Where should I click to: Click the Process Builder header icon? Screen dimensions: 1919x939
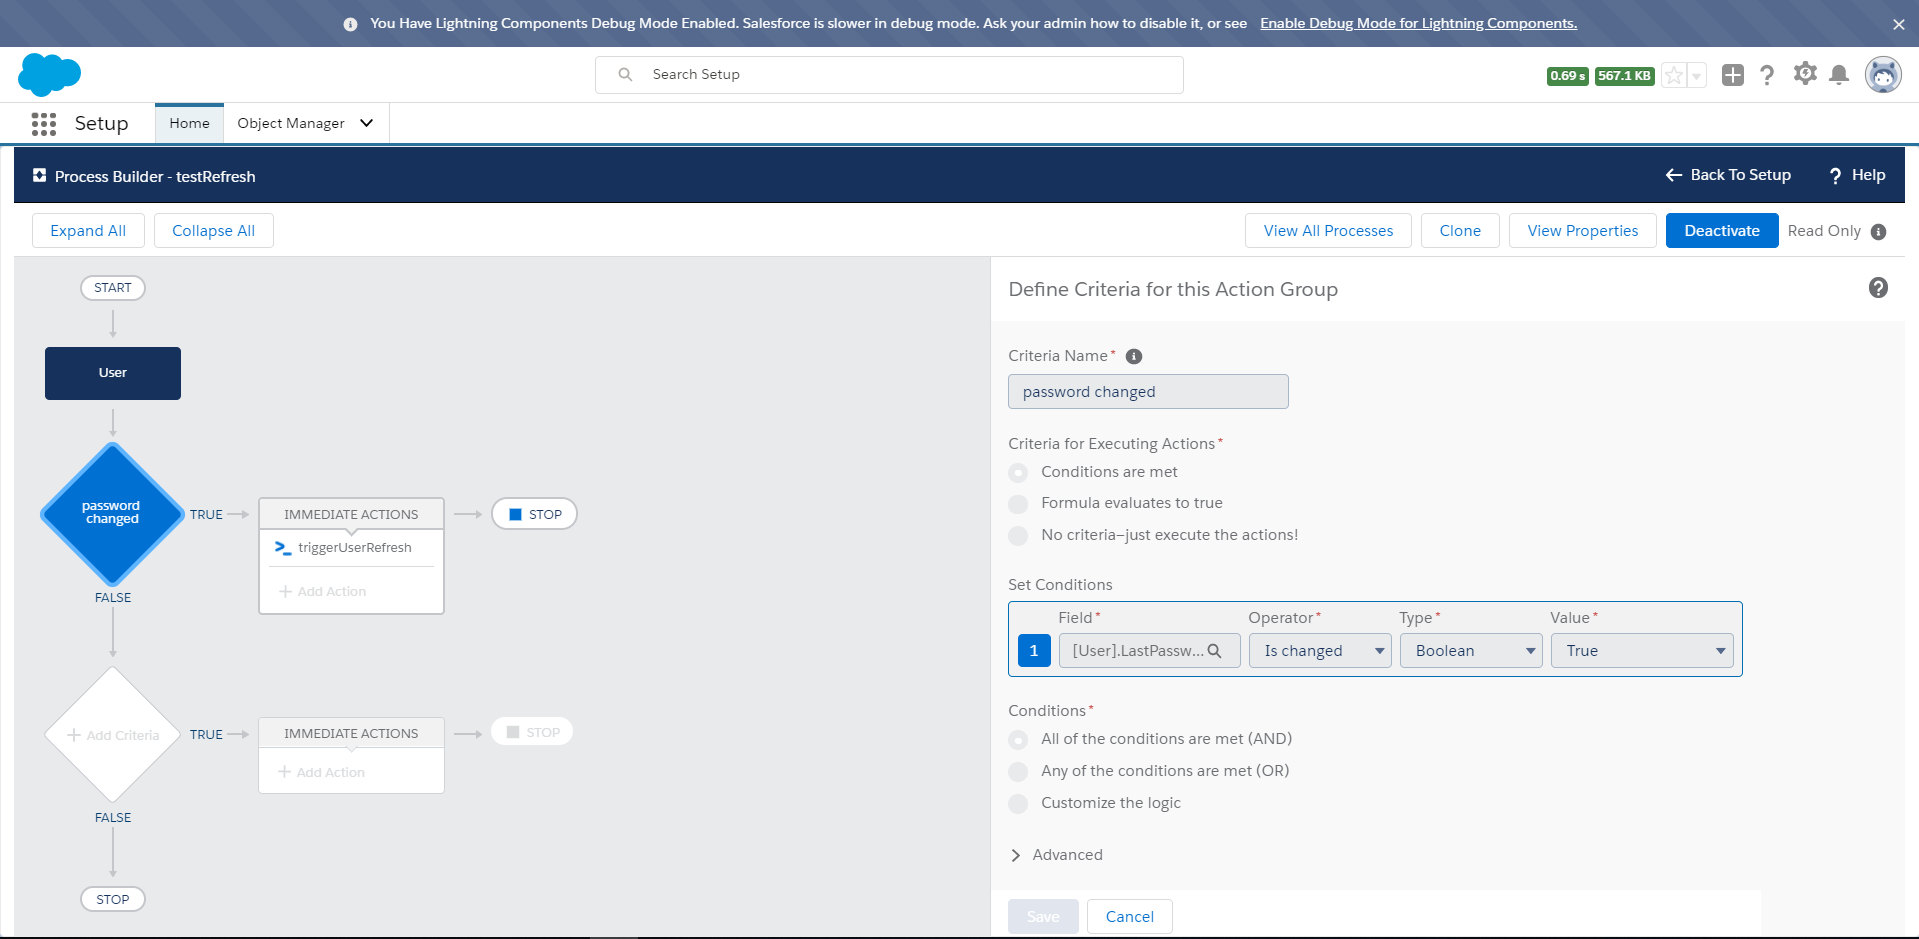39,176
